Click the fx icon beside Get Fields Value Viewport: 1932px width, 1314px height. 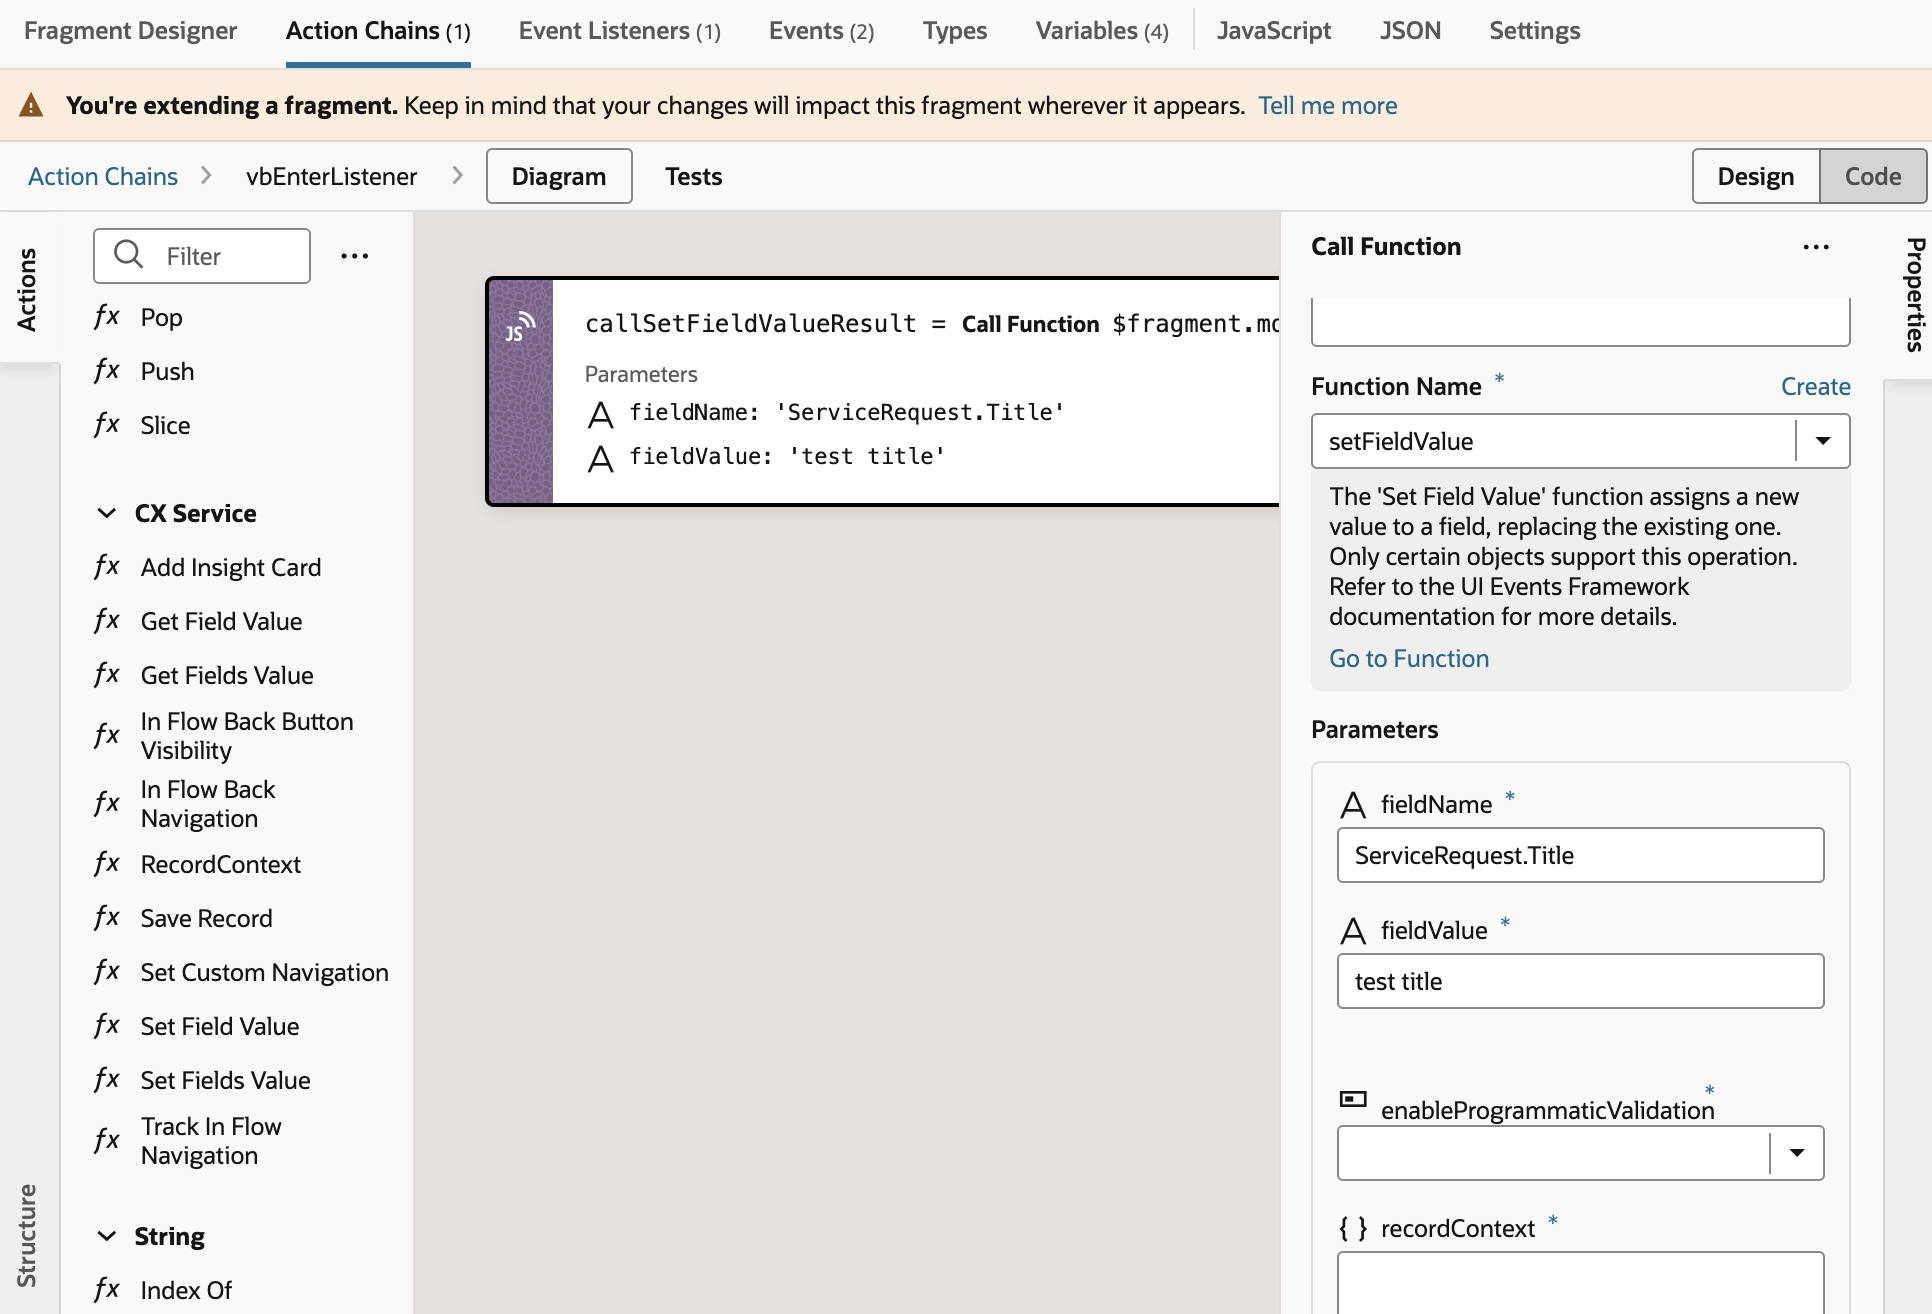[107, 675]
